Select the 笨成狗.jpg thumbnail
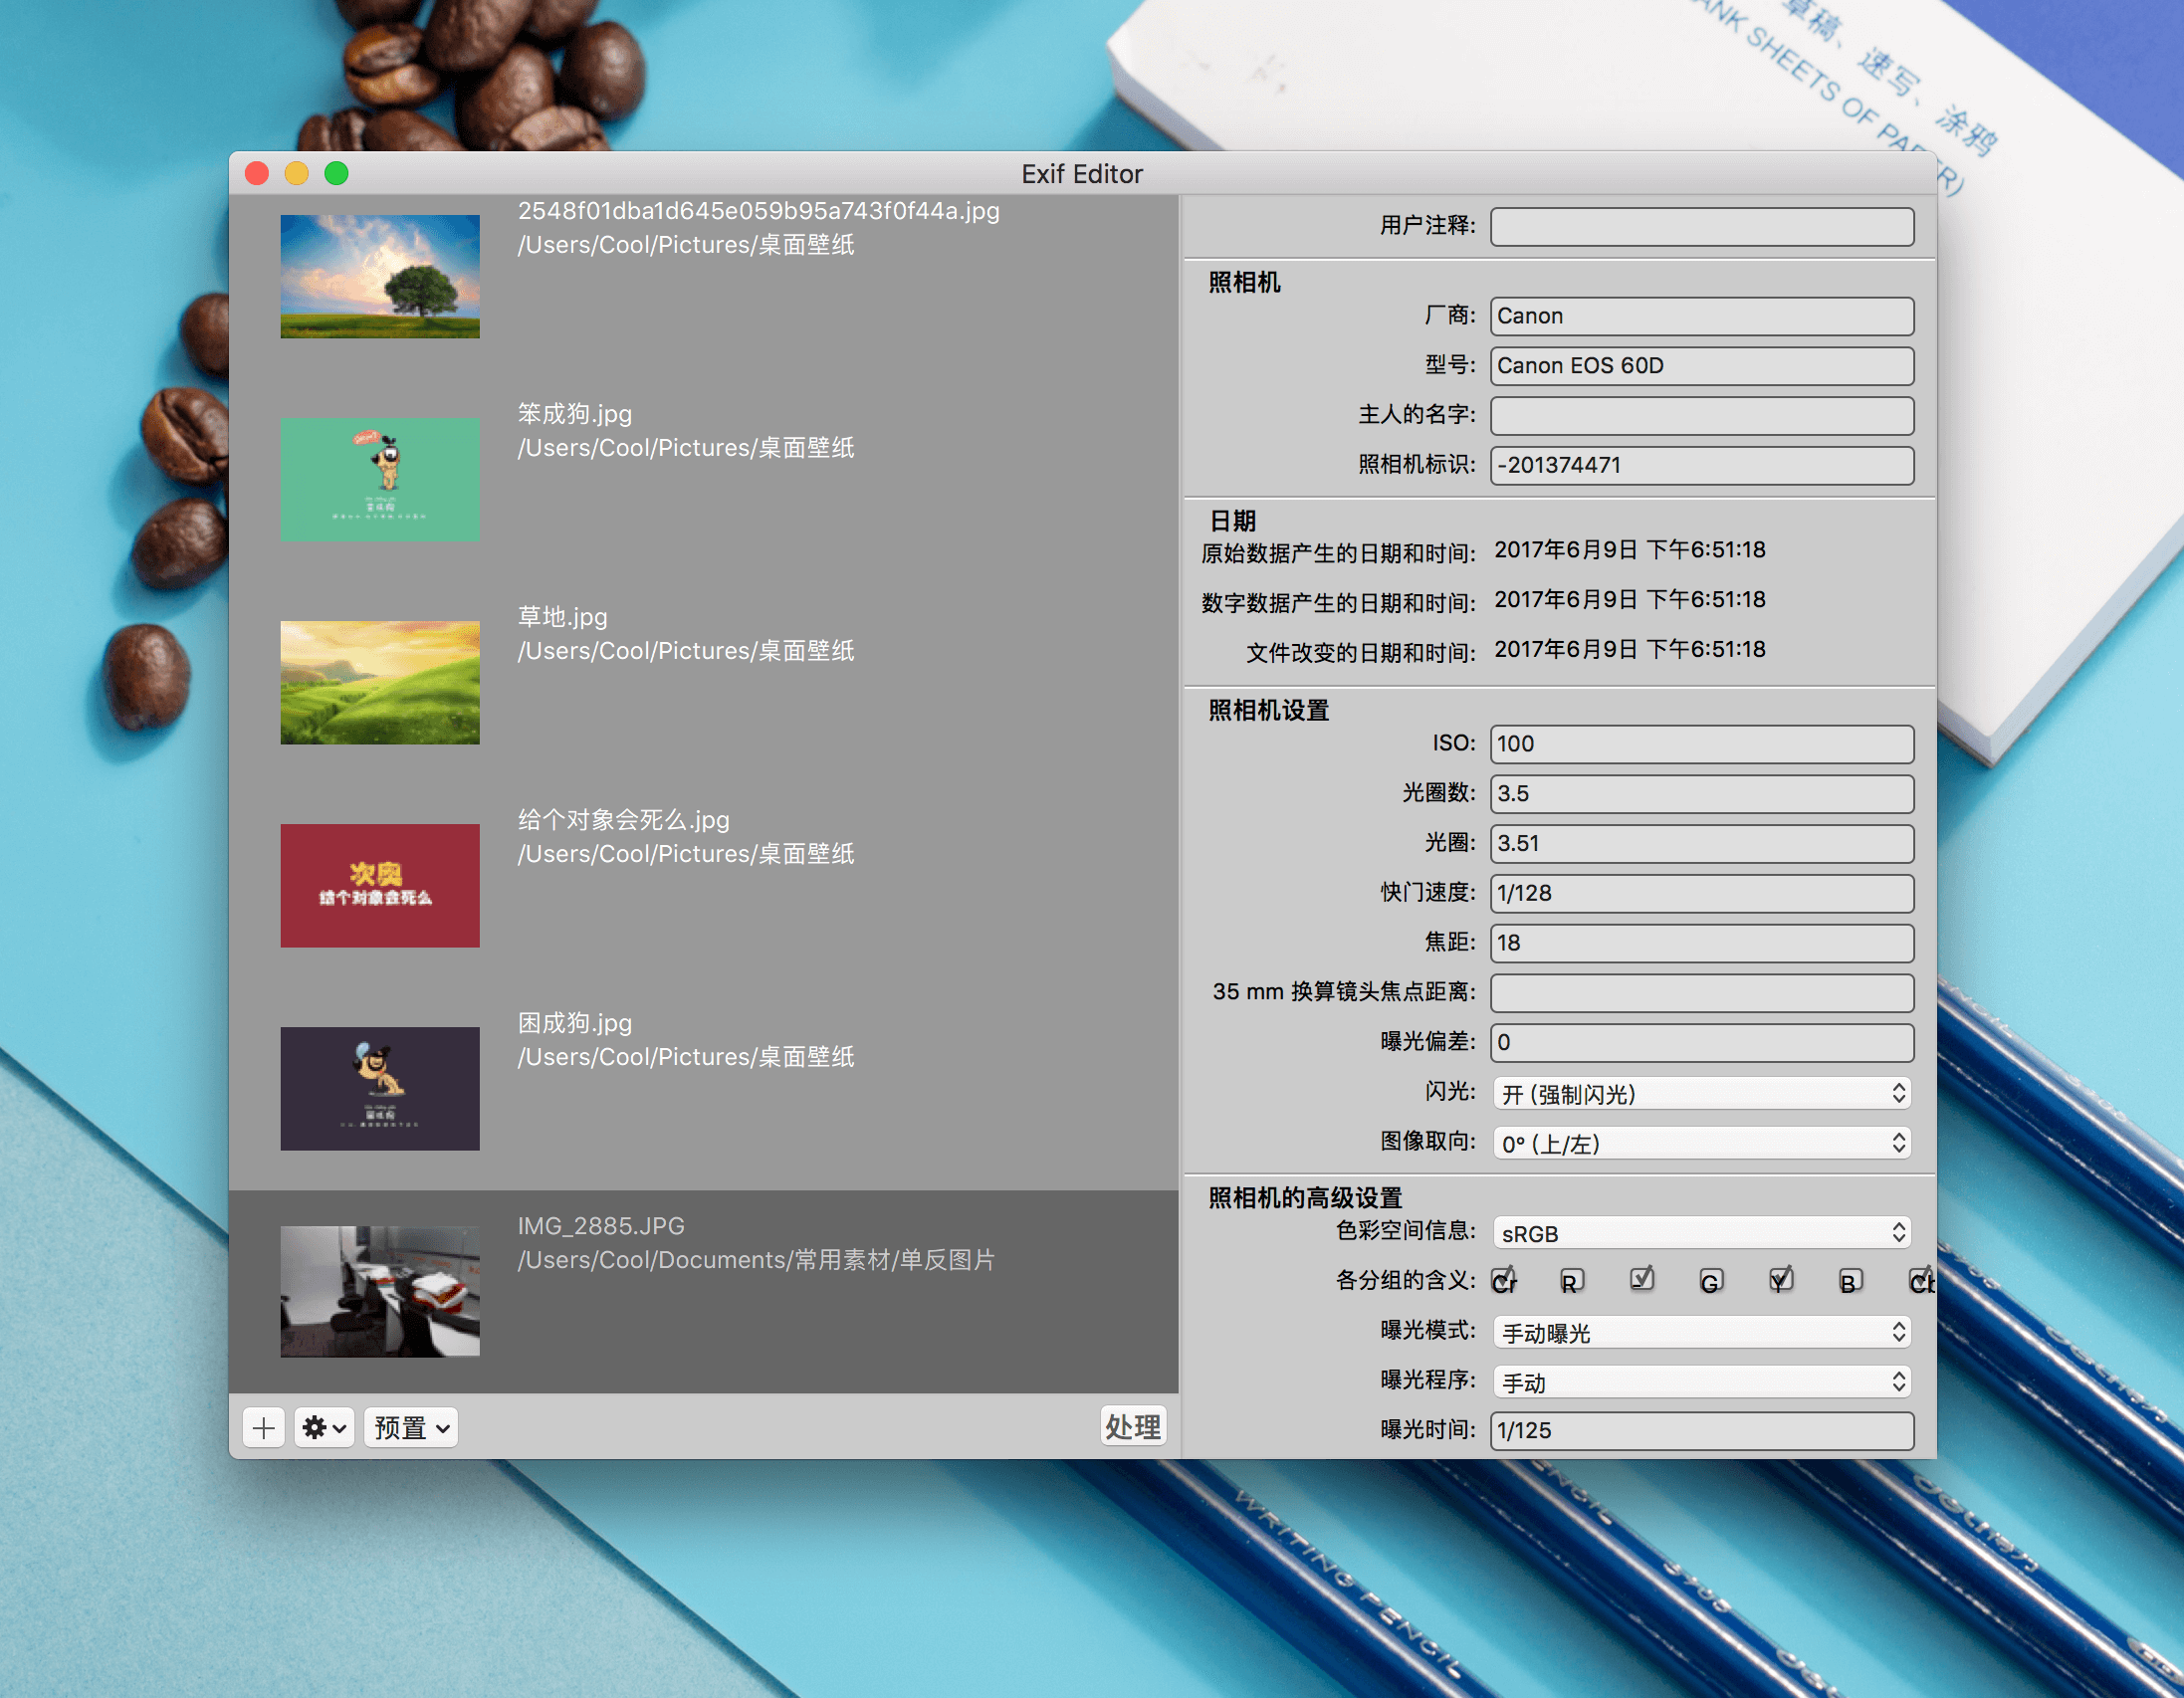 tap(380, 479)
